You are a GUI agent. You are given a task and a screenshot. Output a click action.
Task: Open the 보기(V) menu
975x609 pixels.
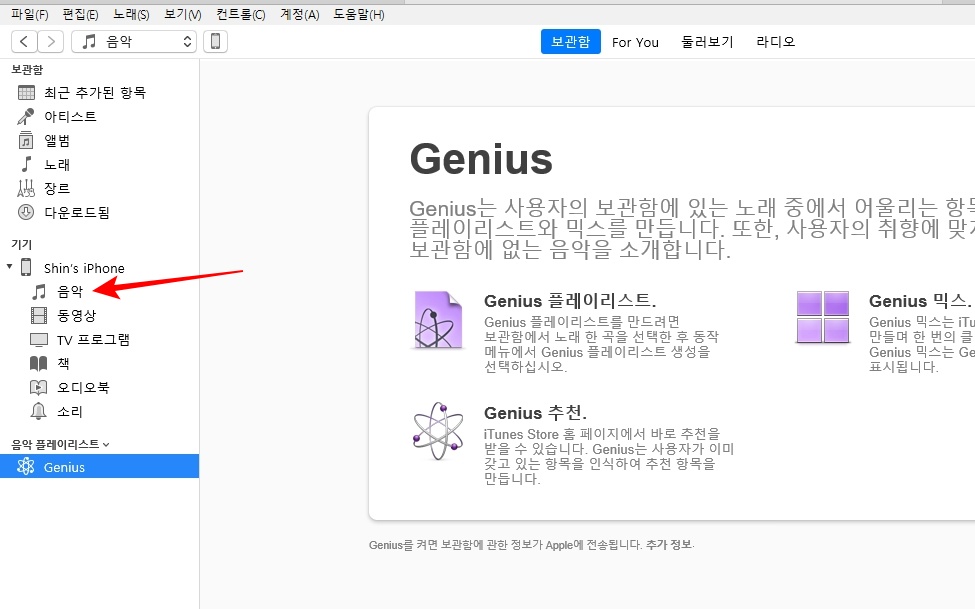click(x=182, y=14)
